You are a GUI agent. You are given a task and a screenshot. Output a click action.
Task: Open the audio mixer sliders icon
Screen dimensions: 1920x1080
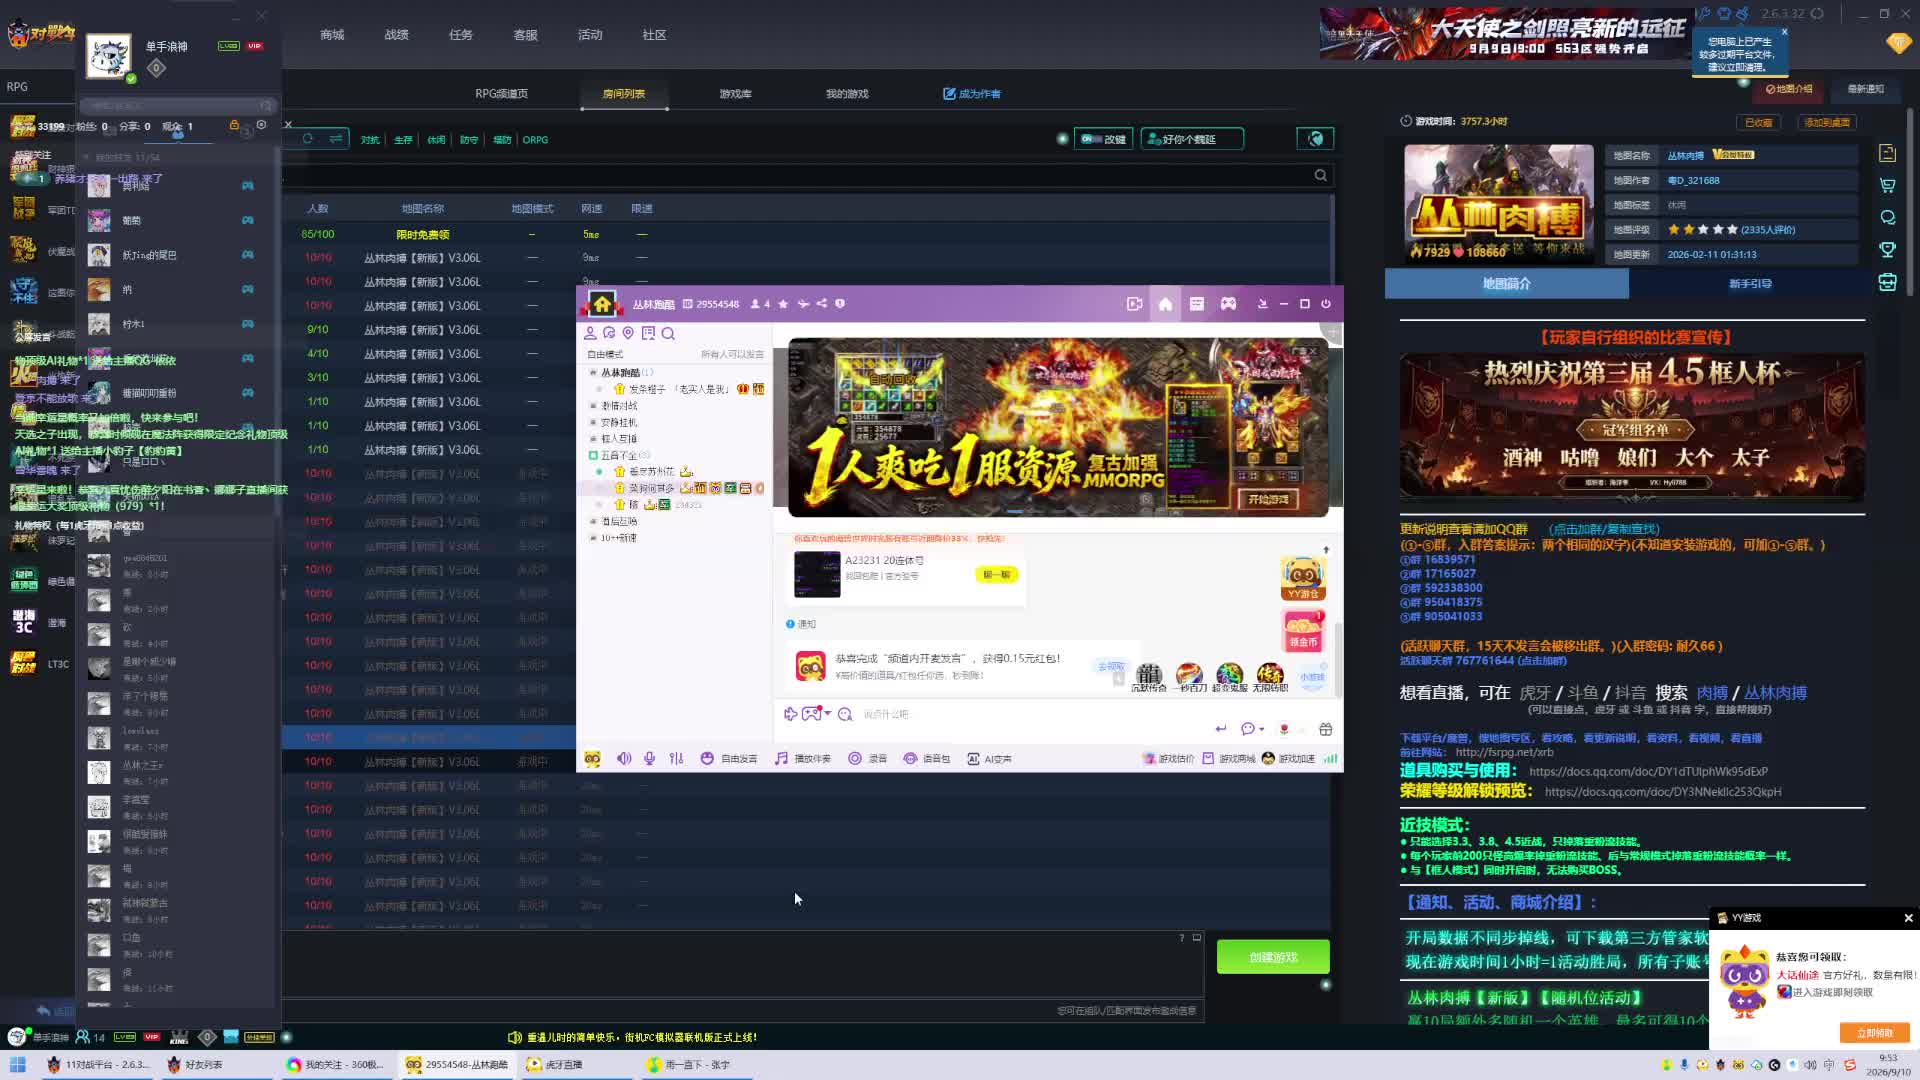(x=677, y=759)
